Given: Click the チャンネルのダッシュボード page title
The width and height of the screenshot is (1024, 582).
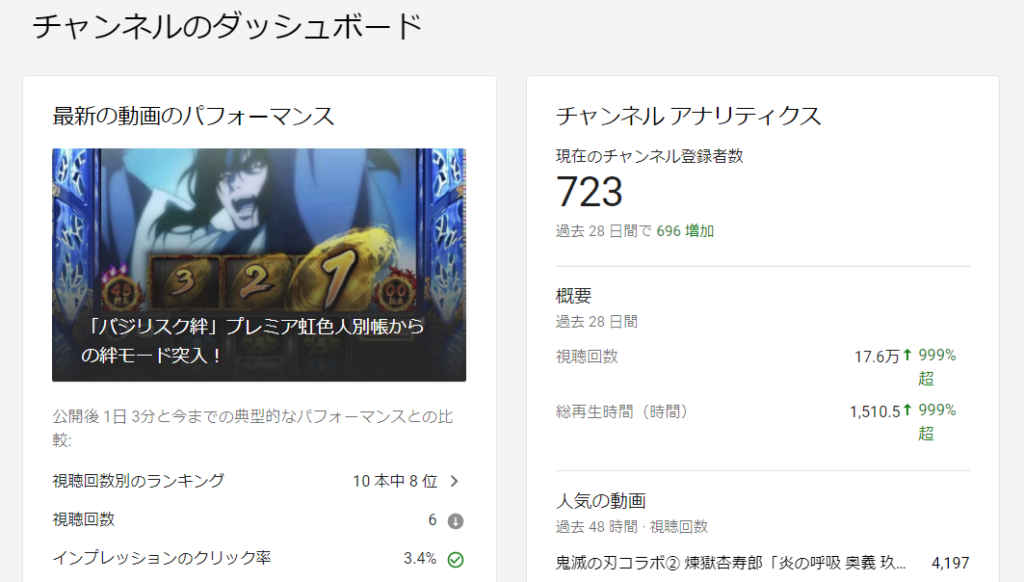Looking at the screenshot, I should [x=227, y=27].
